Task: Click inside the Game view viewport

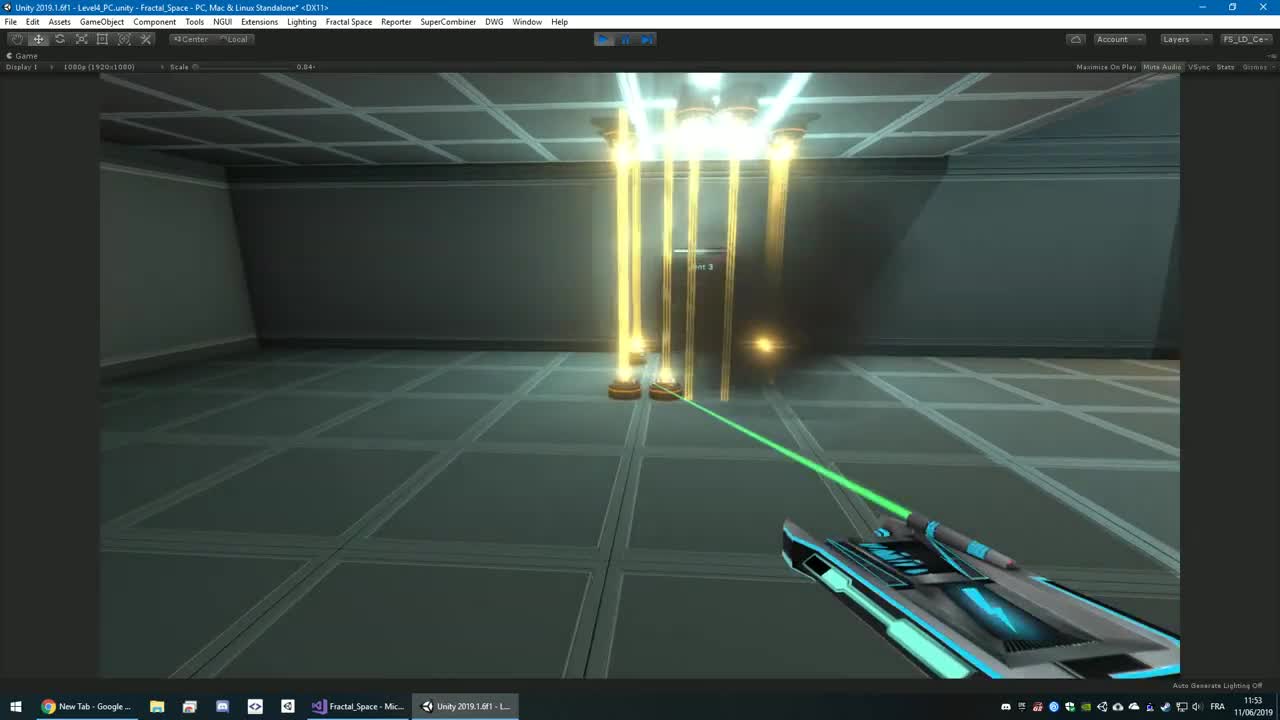Action: 640,375
